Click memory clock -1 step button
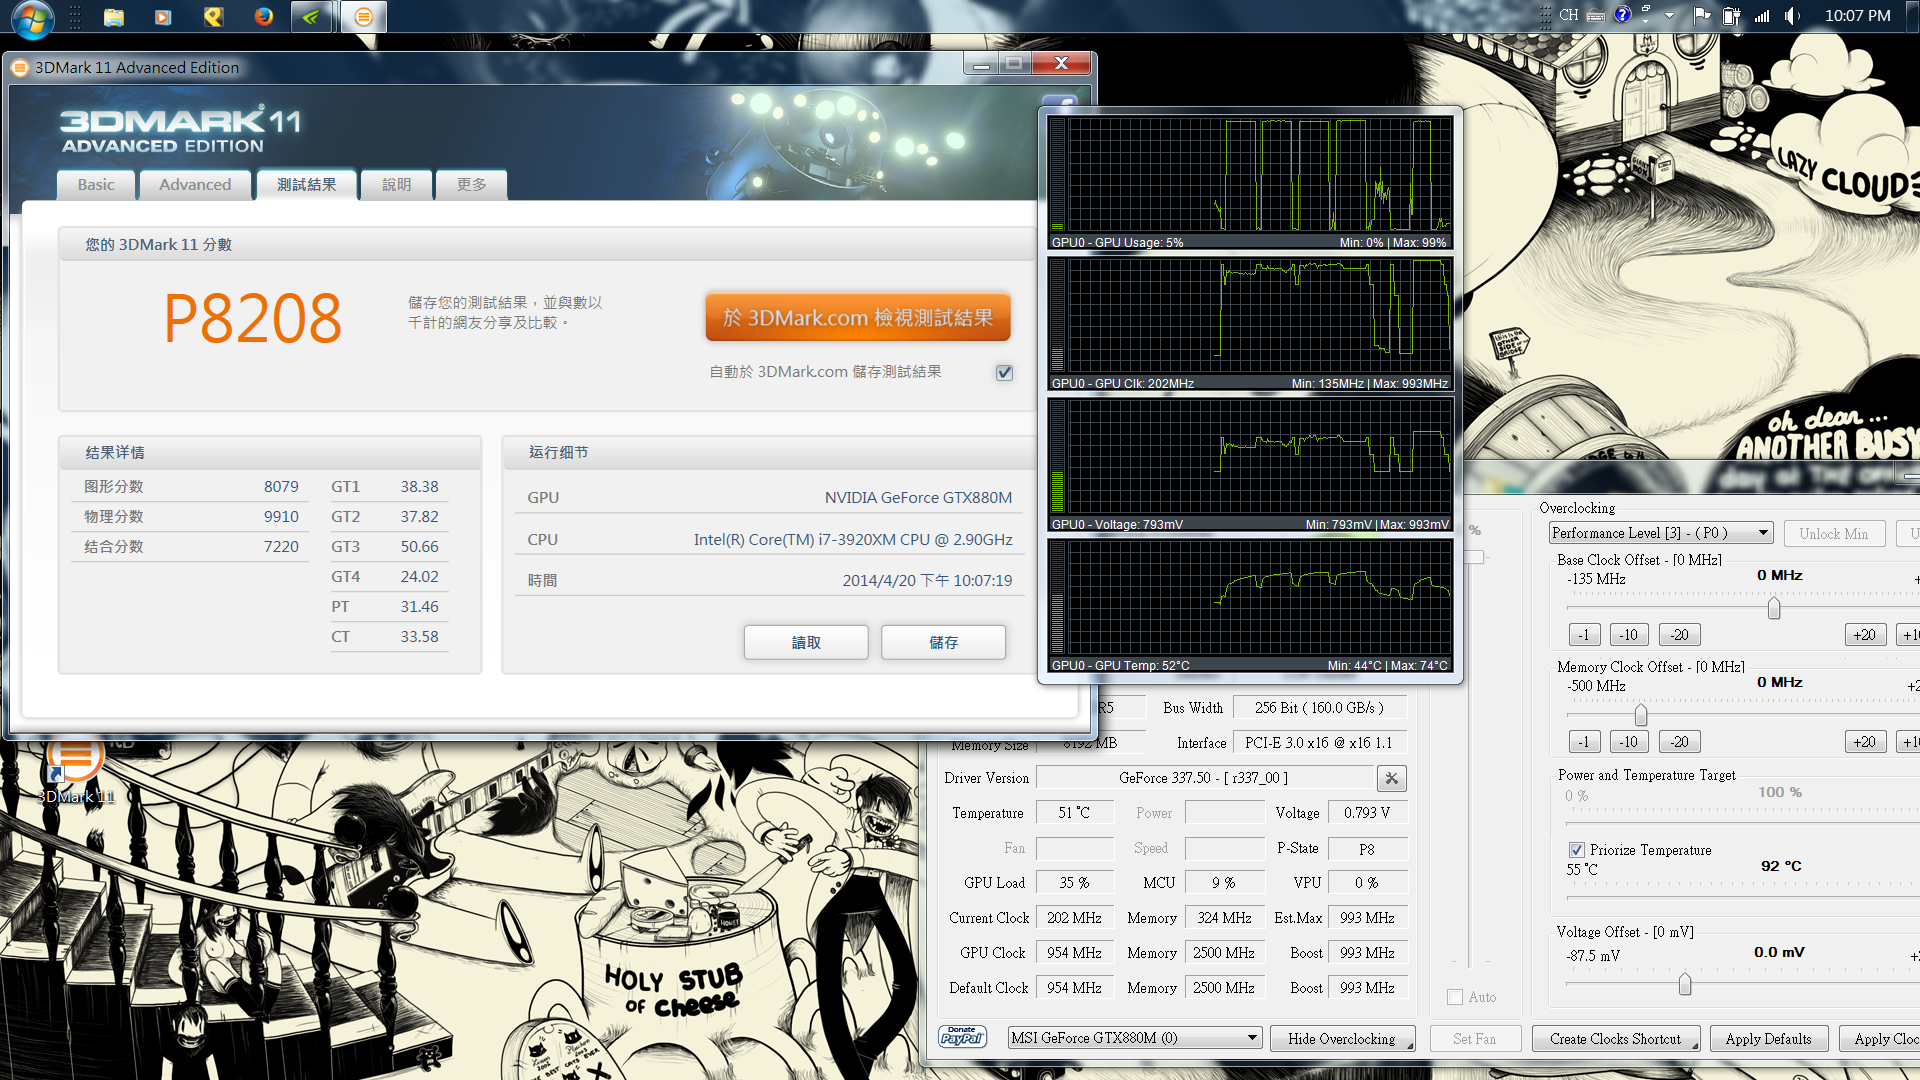Viewport: 1920px width, 1080px height. (x=1583, y=742)
